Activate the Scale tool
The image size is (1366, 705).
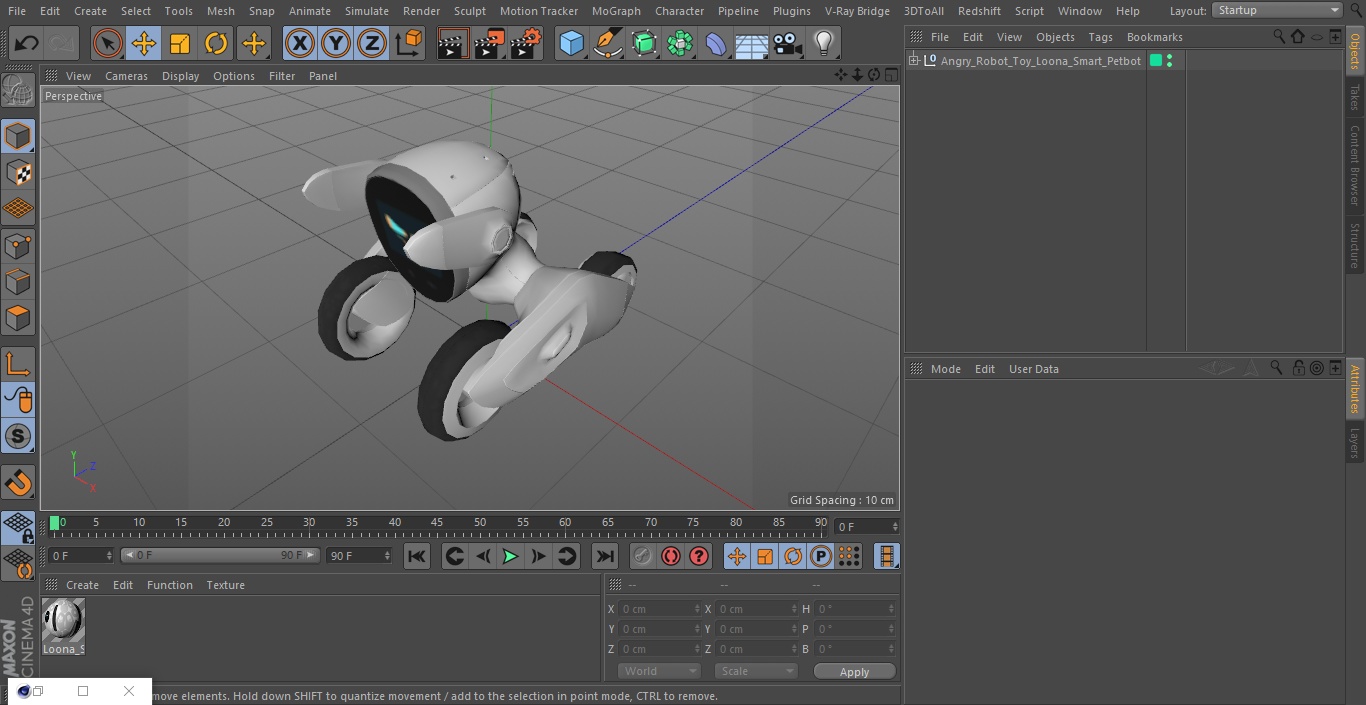click(180, 43)
